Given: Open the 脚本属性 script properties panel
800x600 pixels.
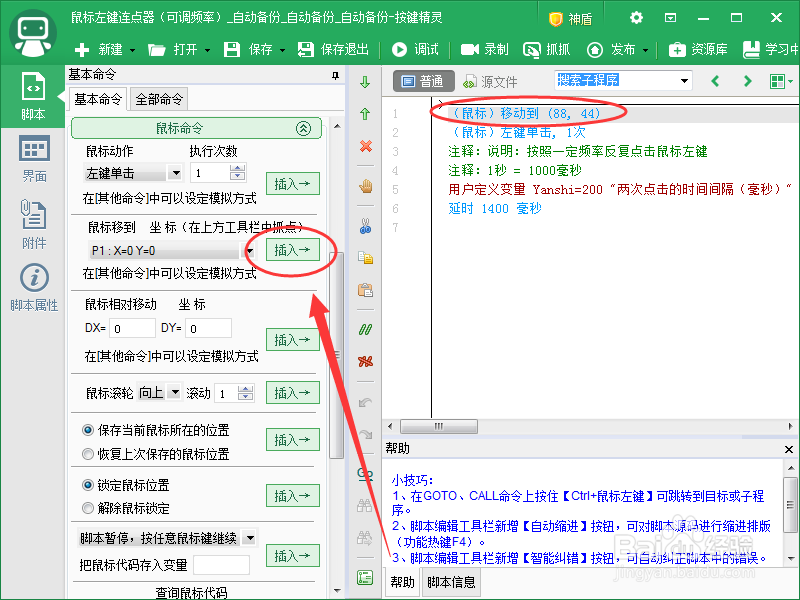Looking at the screenshot, I should pyautogui.click(x=34, y=288).
